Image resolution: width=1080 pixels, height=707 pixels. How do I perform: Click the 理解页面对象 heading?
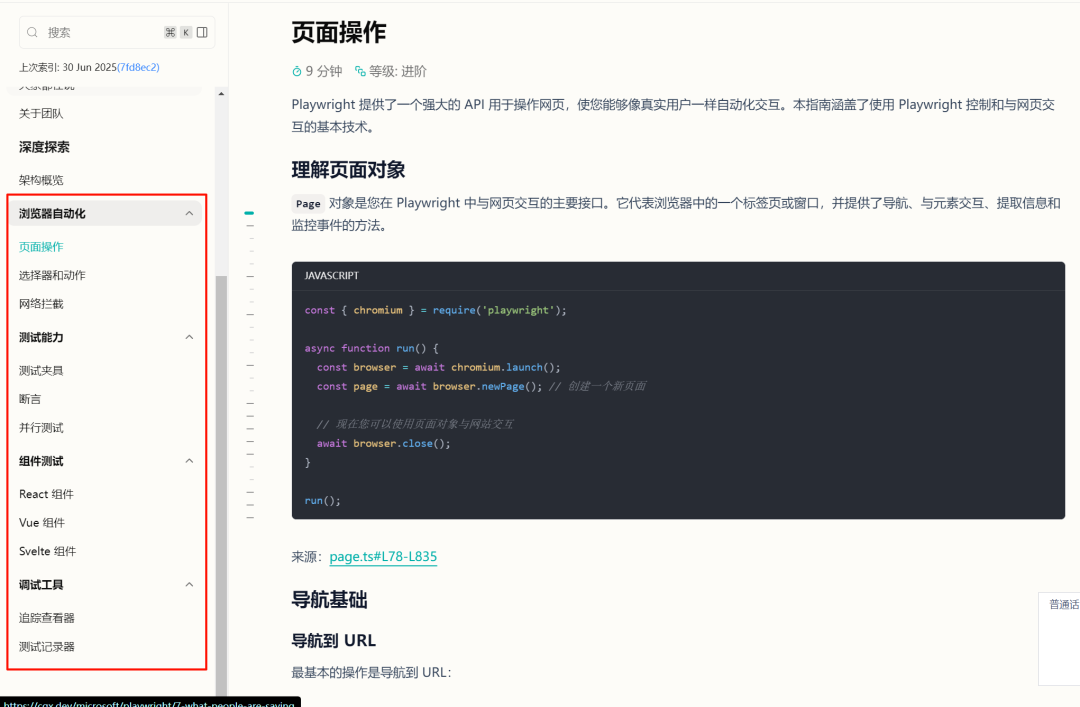pos(349,170)
